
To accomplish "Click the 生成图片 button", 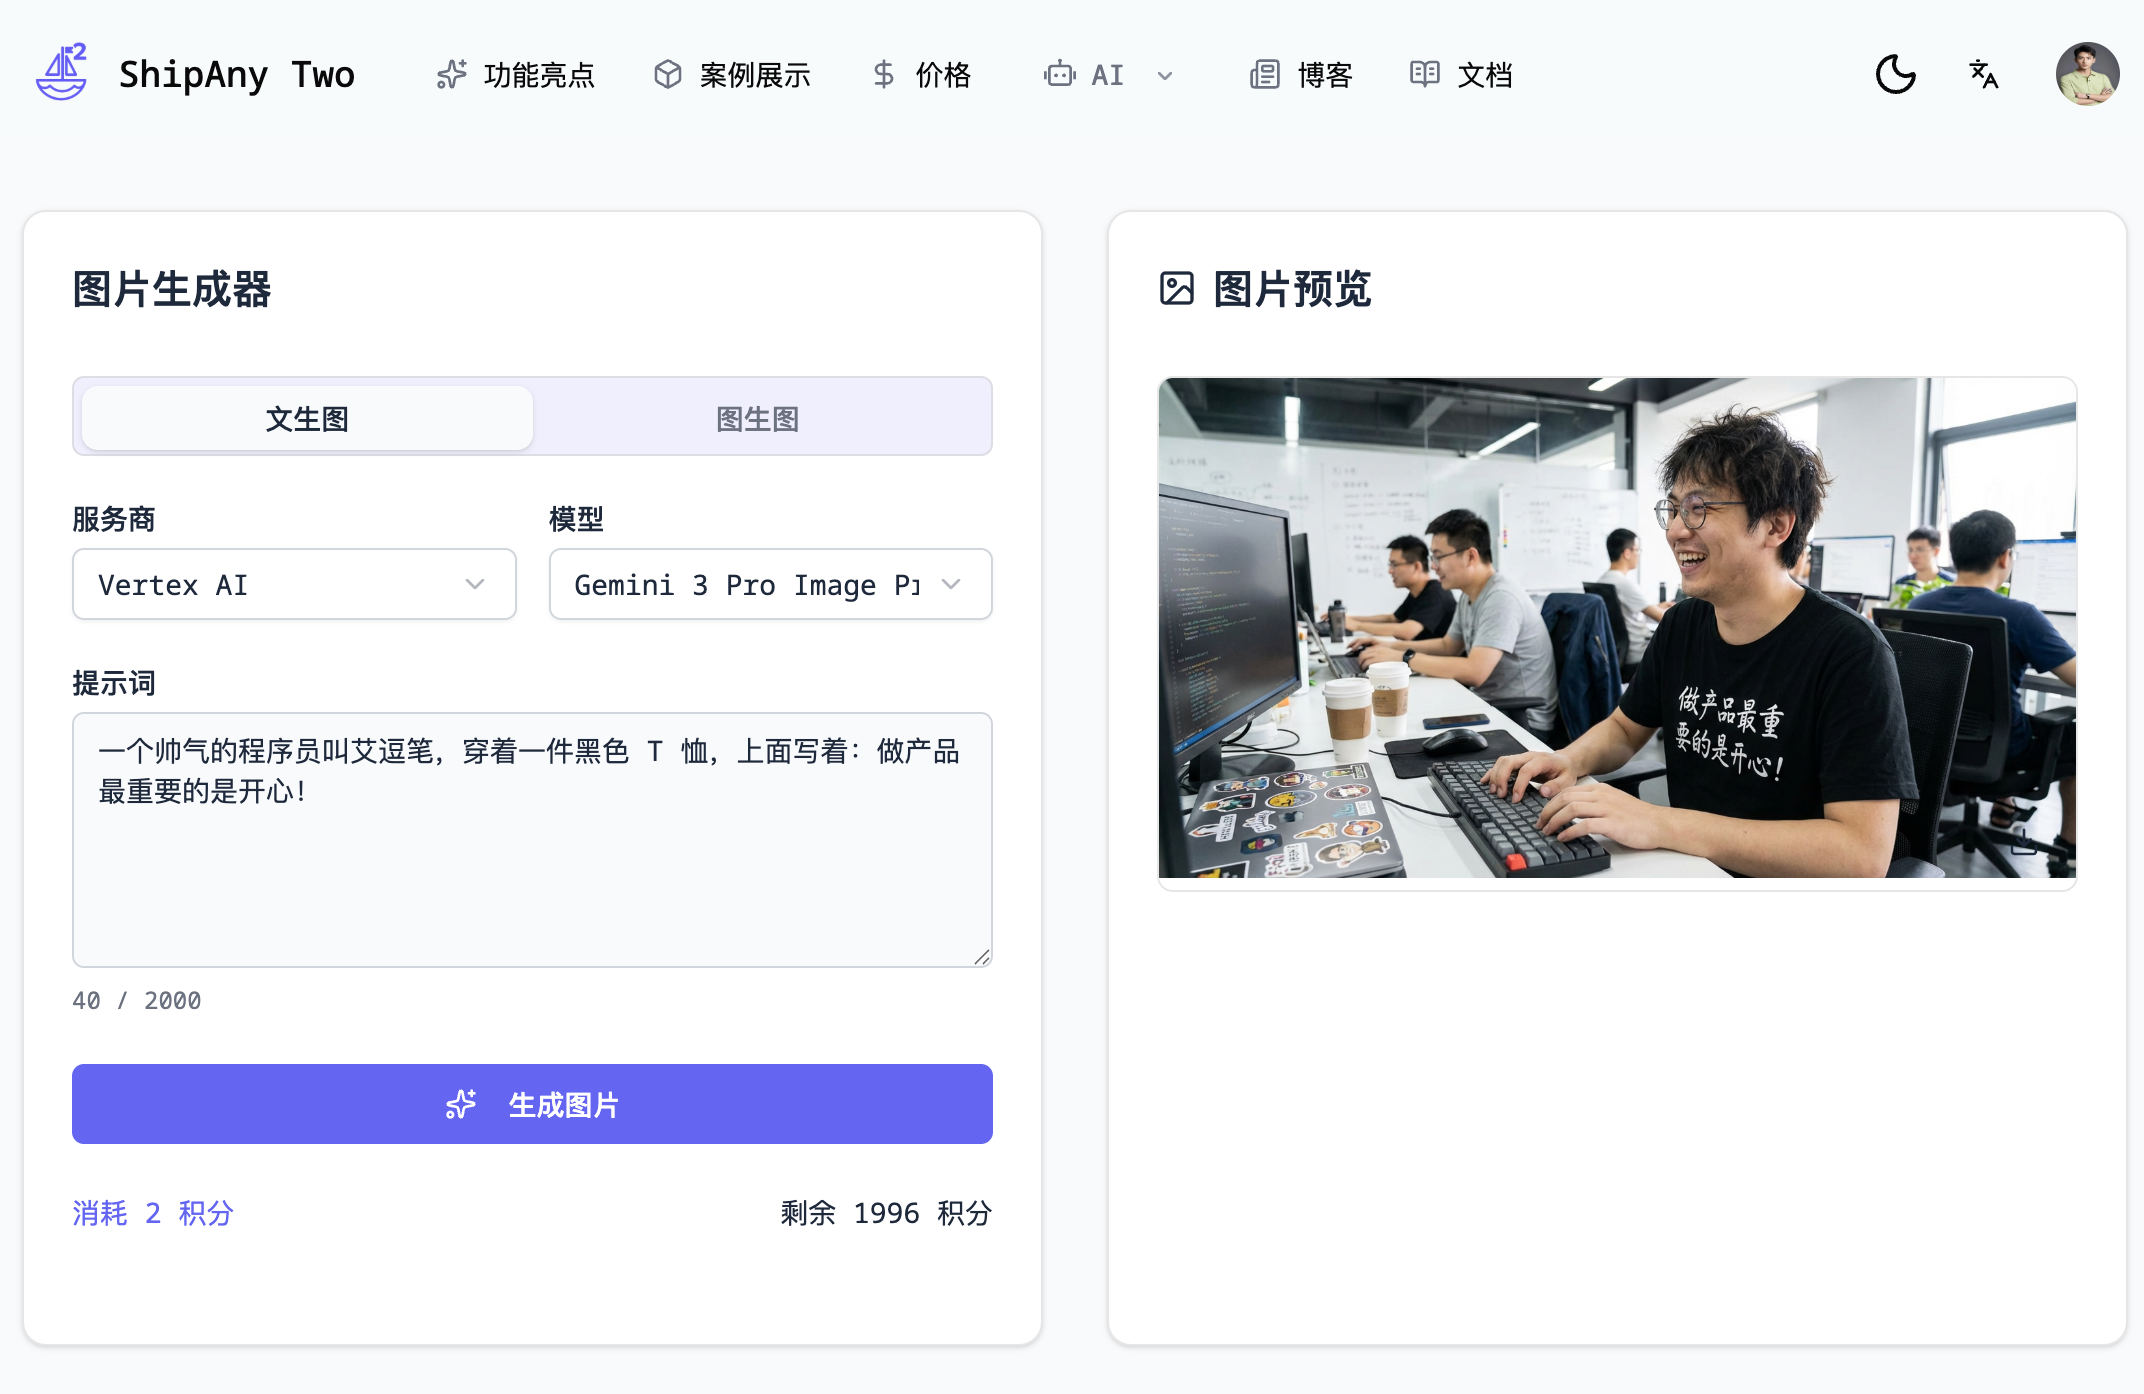I will point(532,1104).
